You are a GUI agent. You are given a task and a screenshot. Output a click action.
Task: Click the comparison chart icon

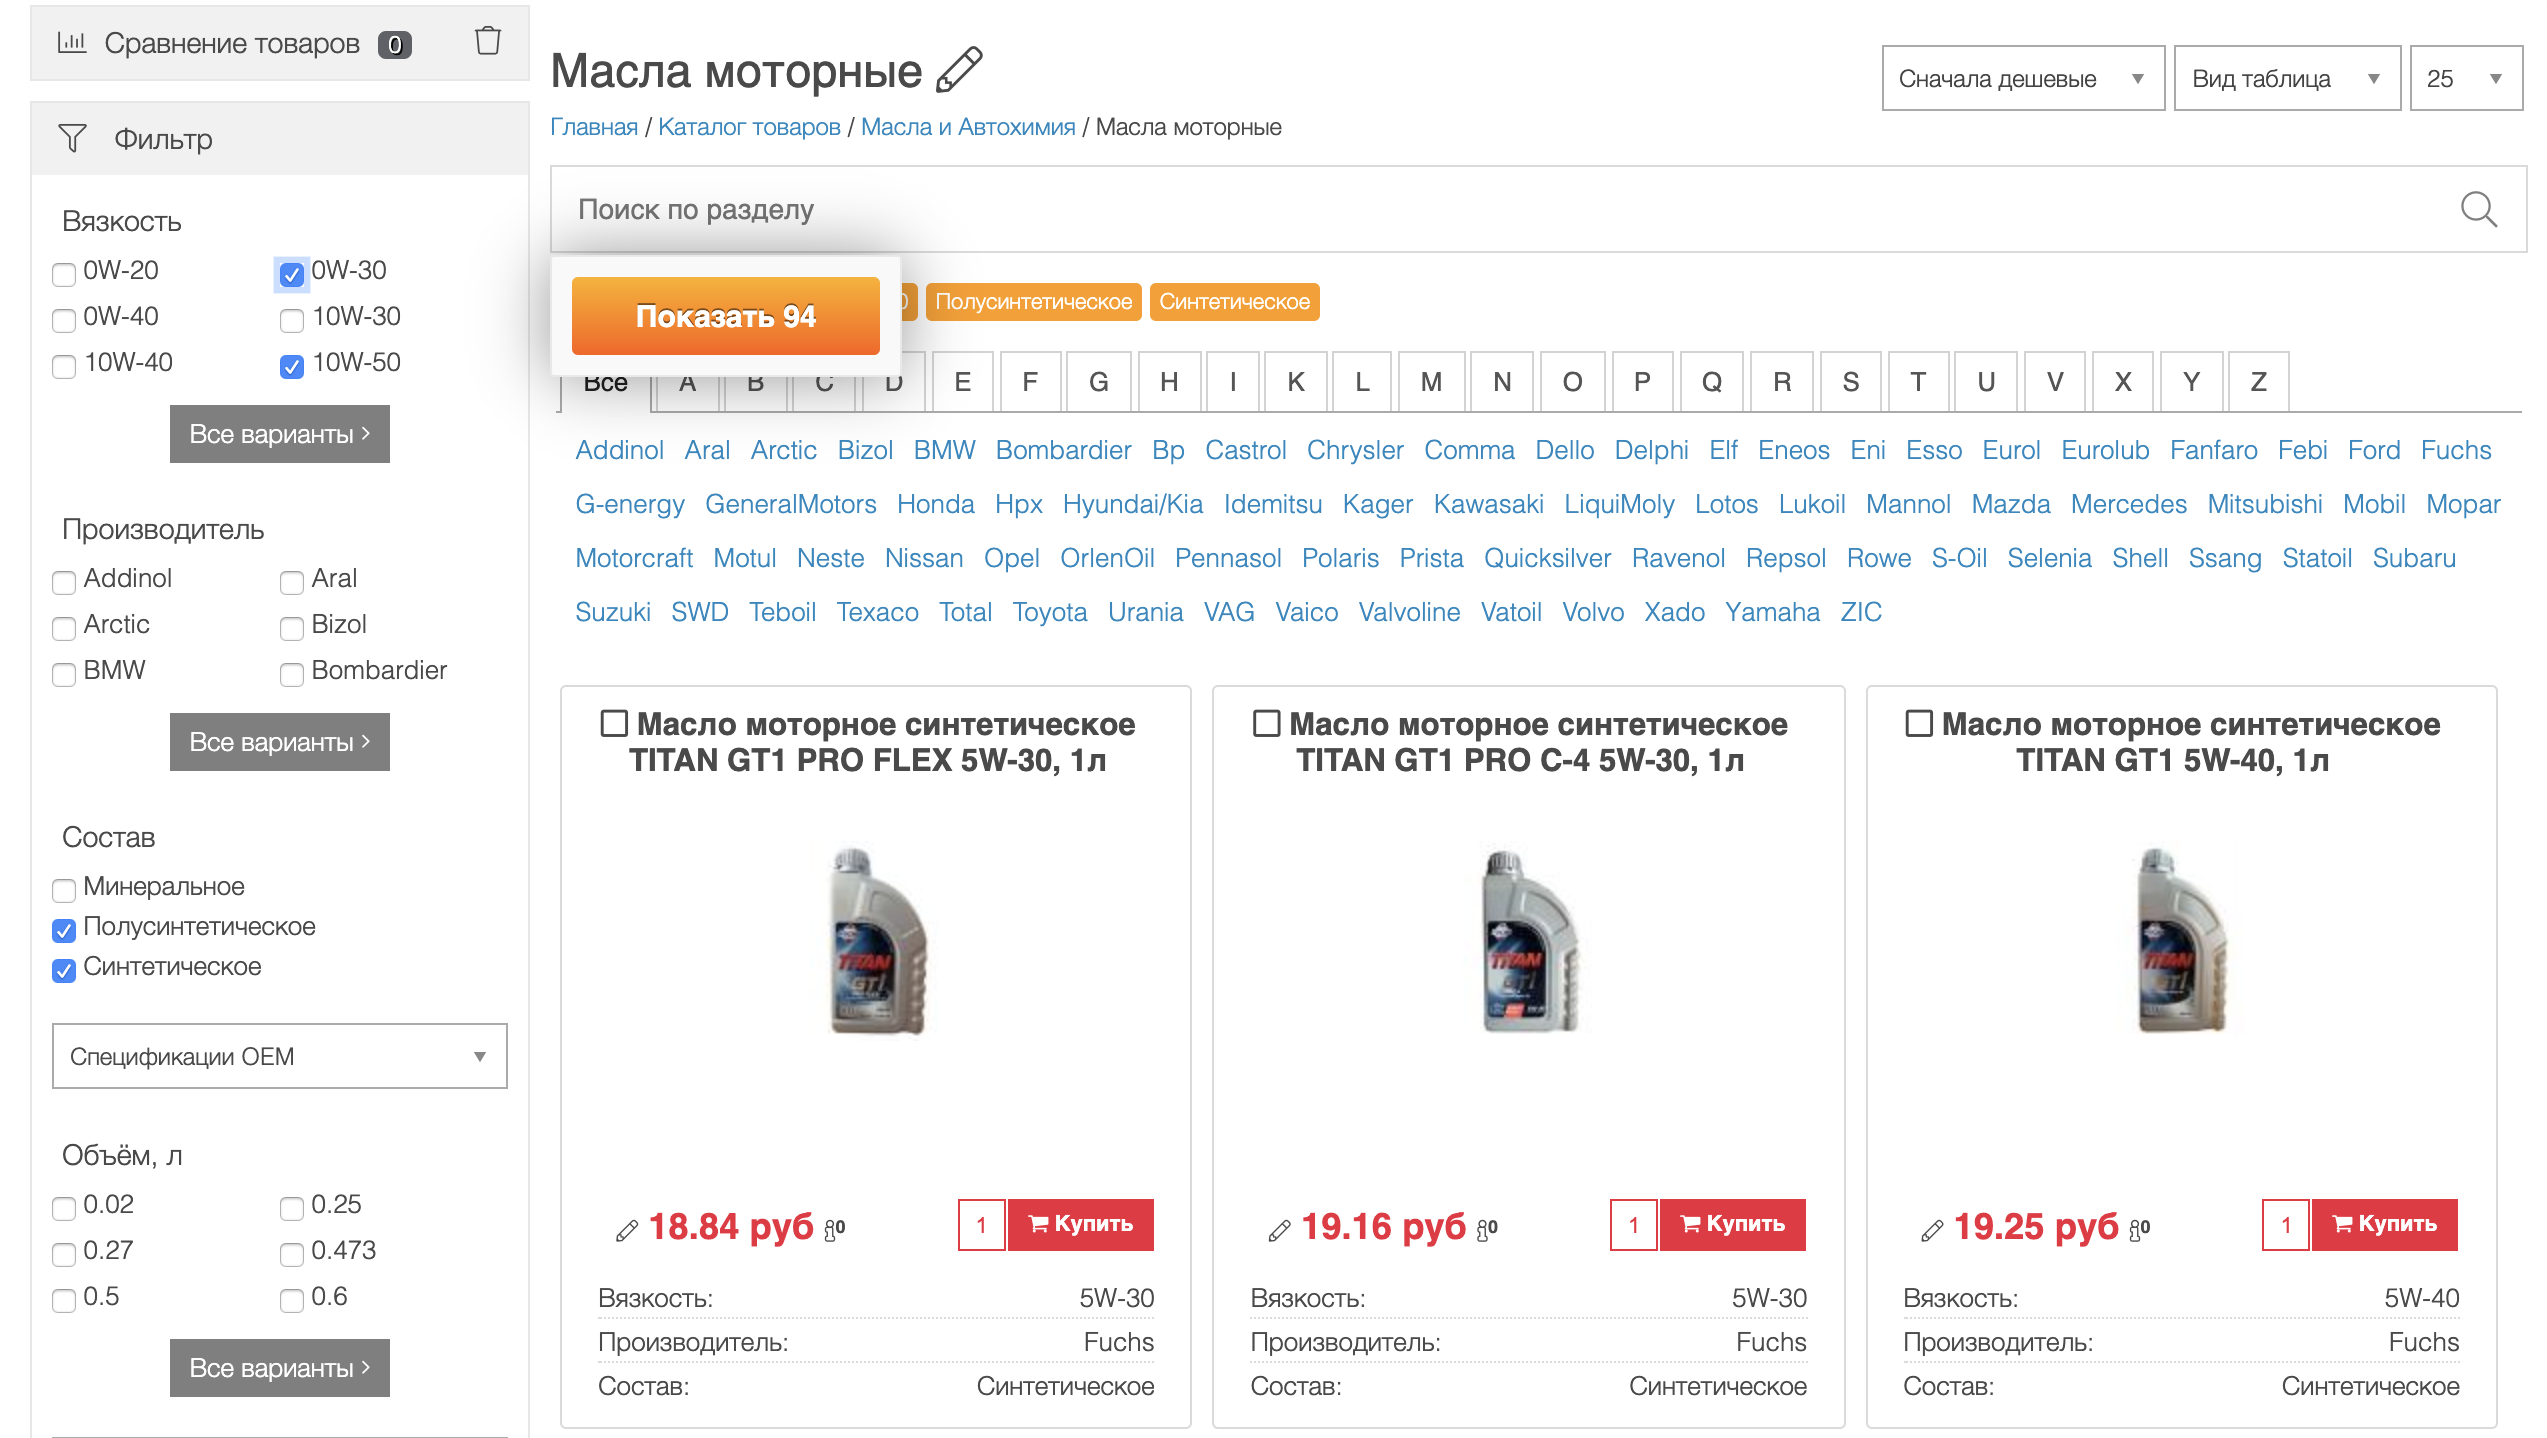[72, 42]
